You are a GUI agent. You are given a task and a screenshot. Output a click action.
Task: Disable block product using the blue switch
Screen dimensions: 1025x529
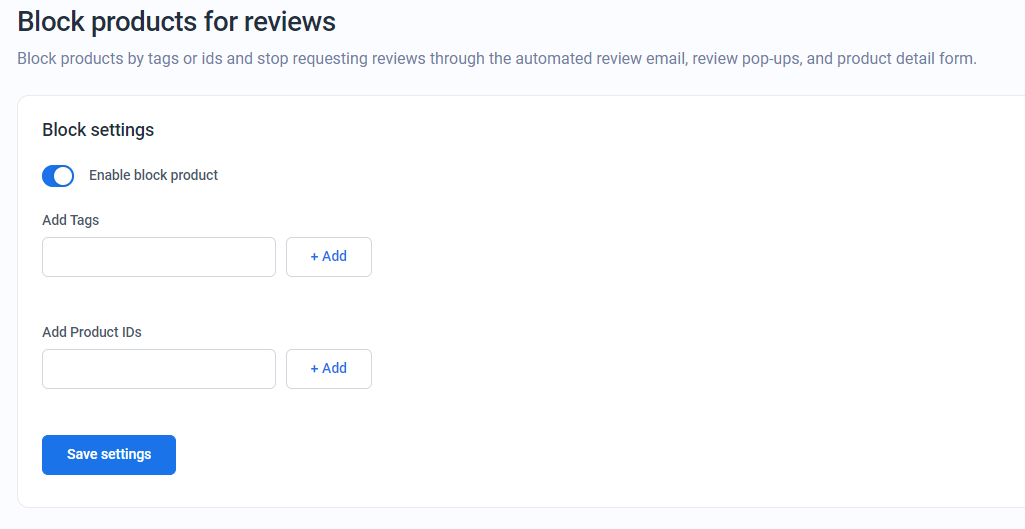58,176
